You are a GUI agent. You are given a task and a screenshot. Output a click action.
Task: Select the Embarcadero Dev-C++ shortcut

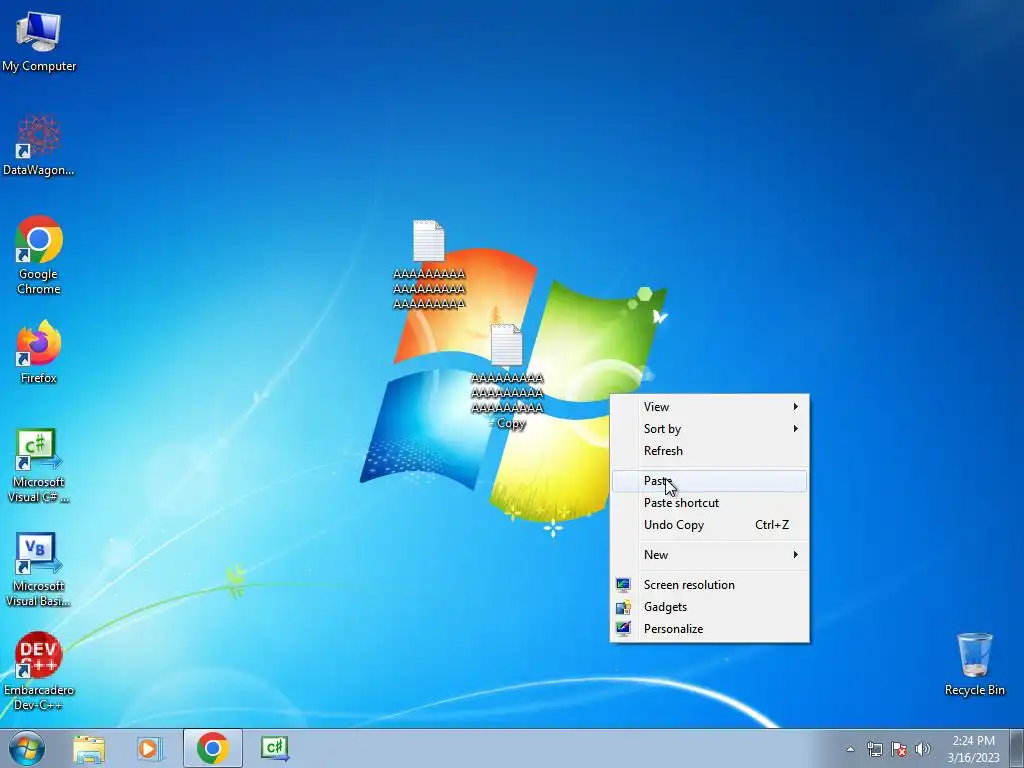(x=39, y=671)
